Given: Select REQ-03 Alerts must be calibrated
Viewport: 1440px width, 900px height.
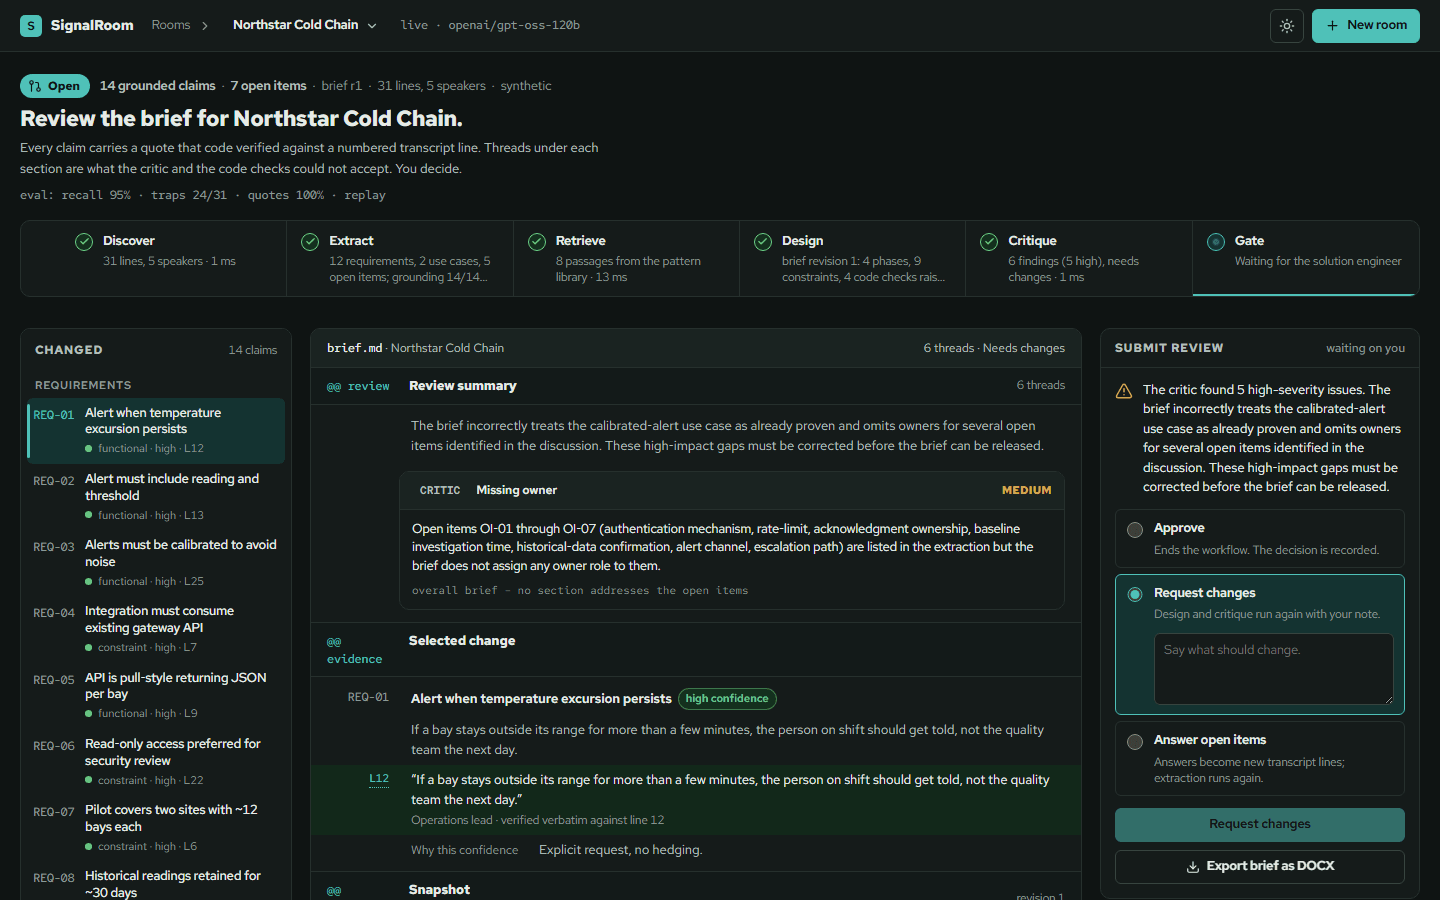Looking at the screenshot, I should click(x=156, y=563).
